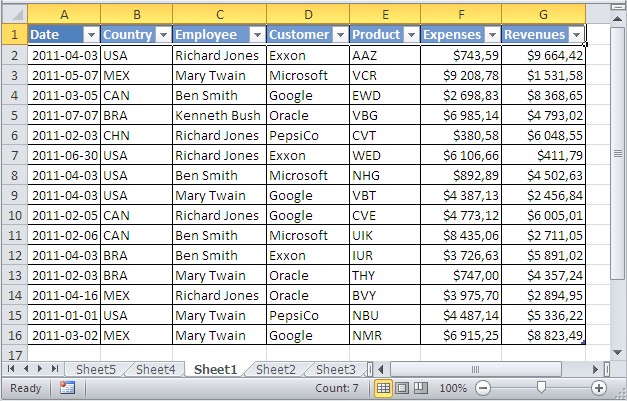The image size is (627, 401).
Task: Select column E header
Action: pyautogui.click(x=385, y=15)
